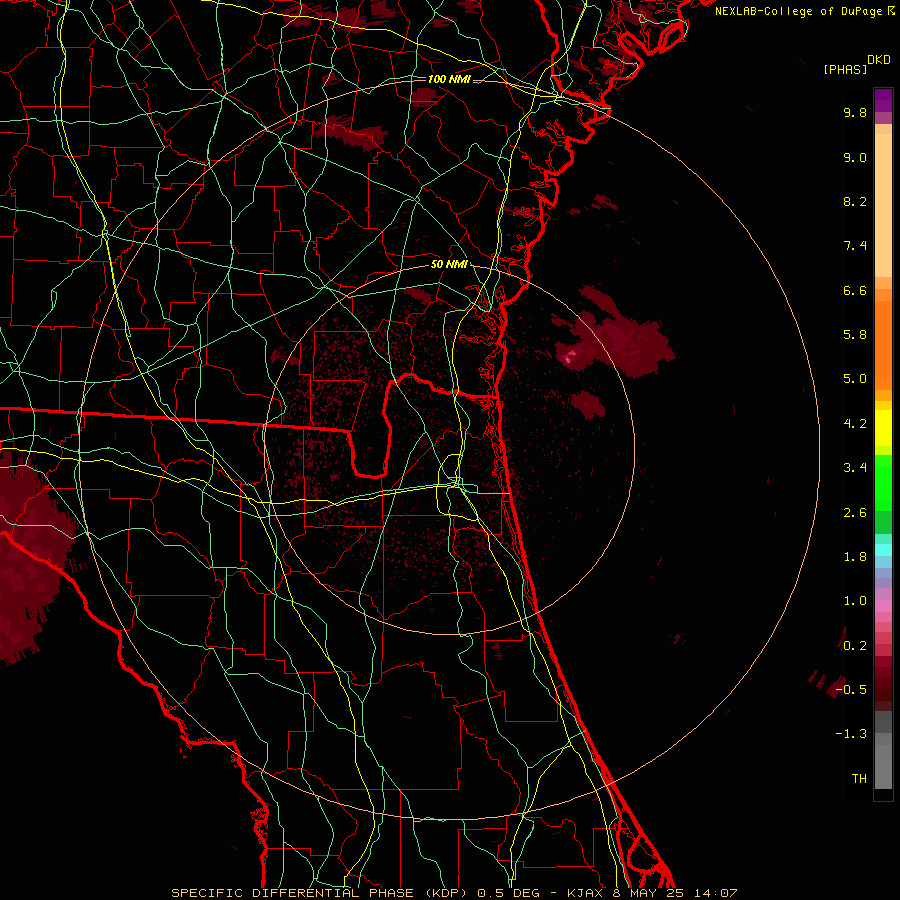Image resolution: width=900 pixels, height=900 pixels.
Task: Click the 5.0 color scale value
Action: 855,379
